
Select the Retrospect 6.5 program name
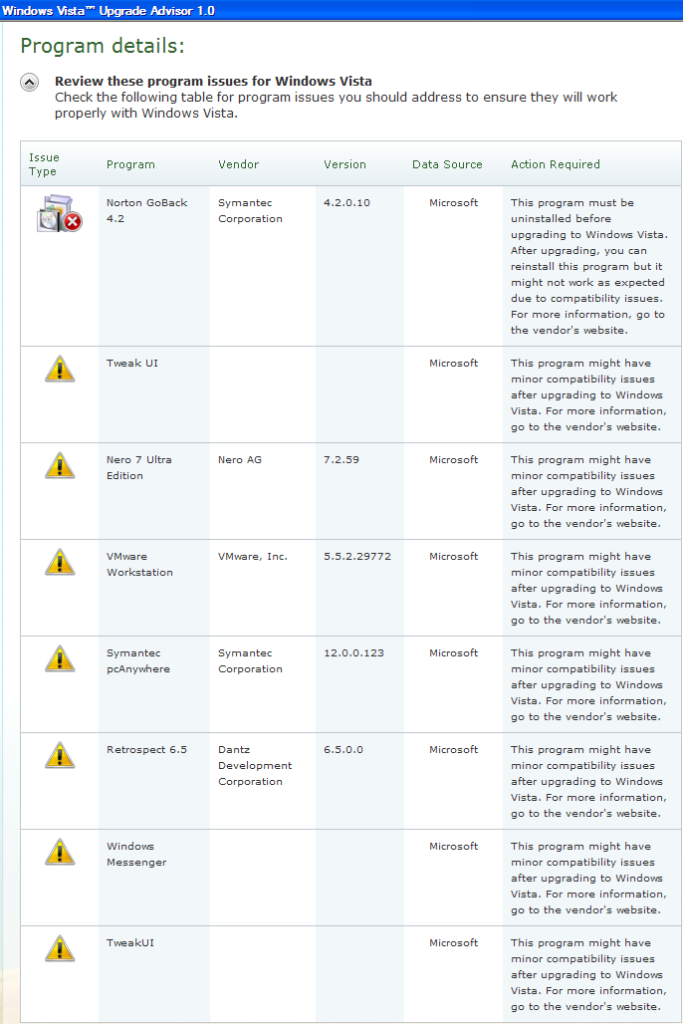(147, 750)
